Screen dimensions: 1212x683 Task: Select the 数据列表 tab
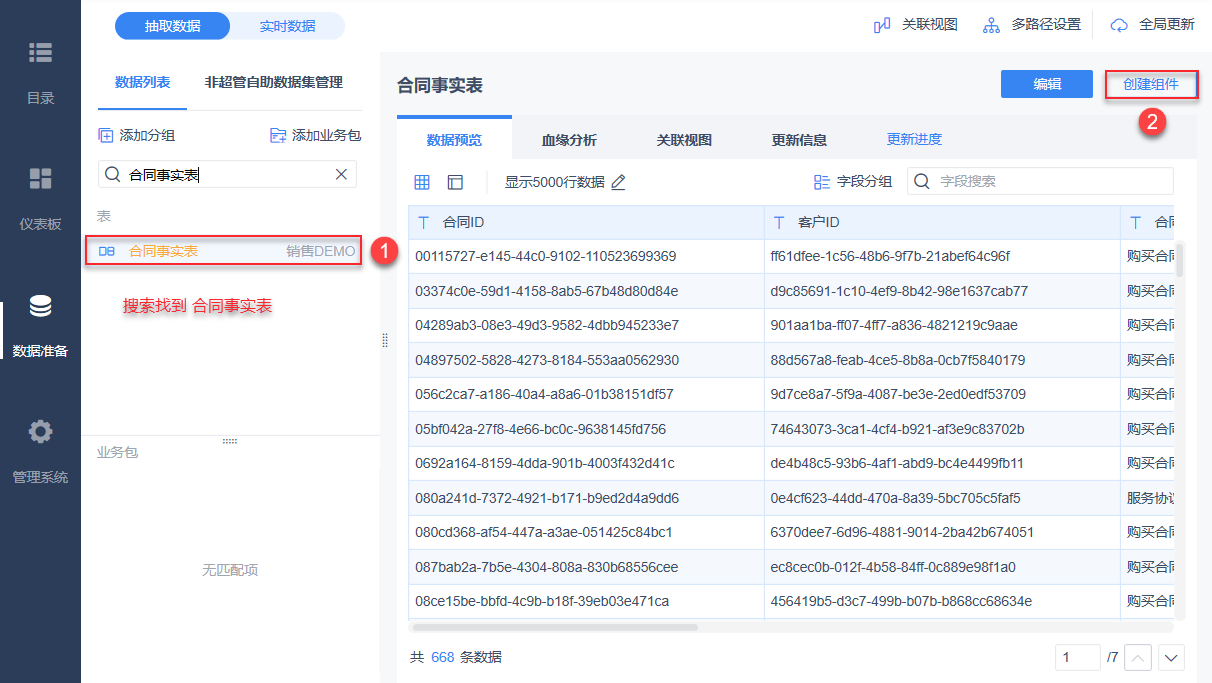click(x=142, y=82)
